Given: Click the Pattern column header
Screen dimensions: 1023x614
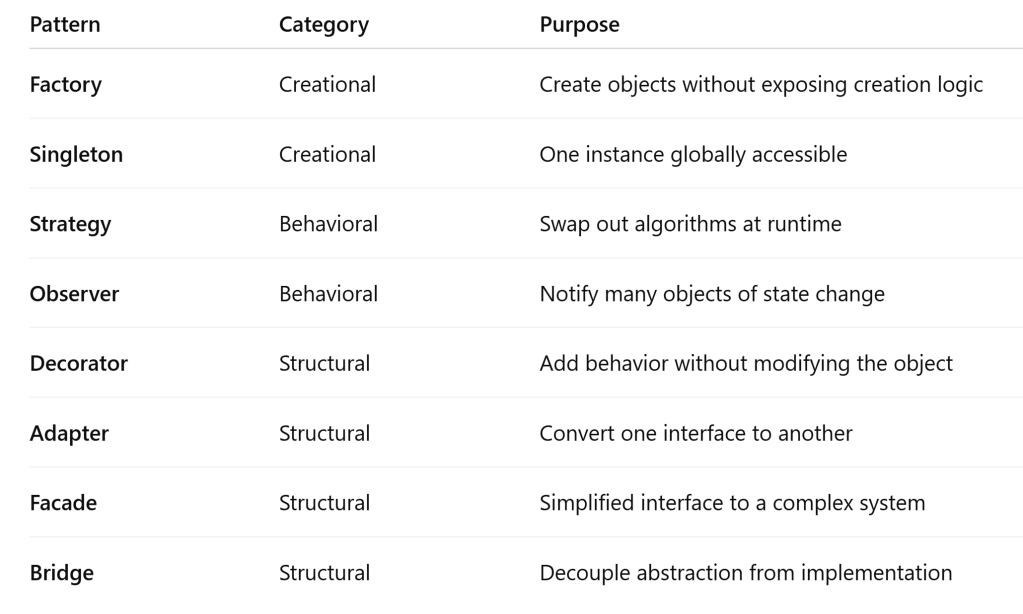Looking at the screenshot, I should click(65, 25).
